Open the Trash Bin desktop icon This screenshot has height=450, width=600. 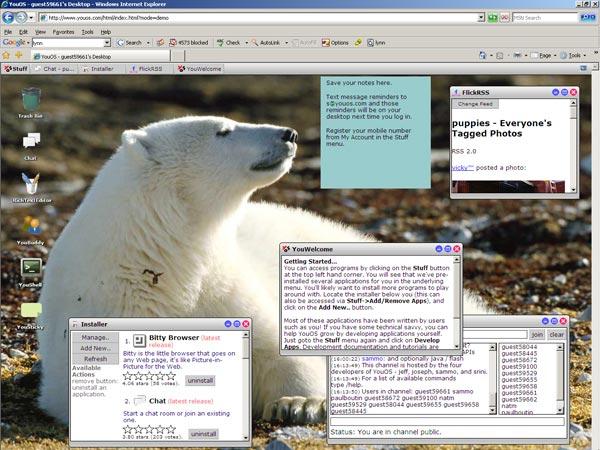[x=31, y=101]
